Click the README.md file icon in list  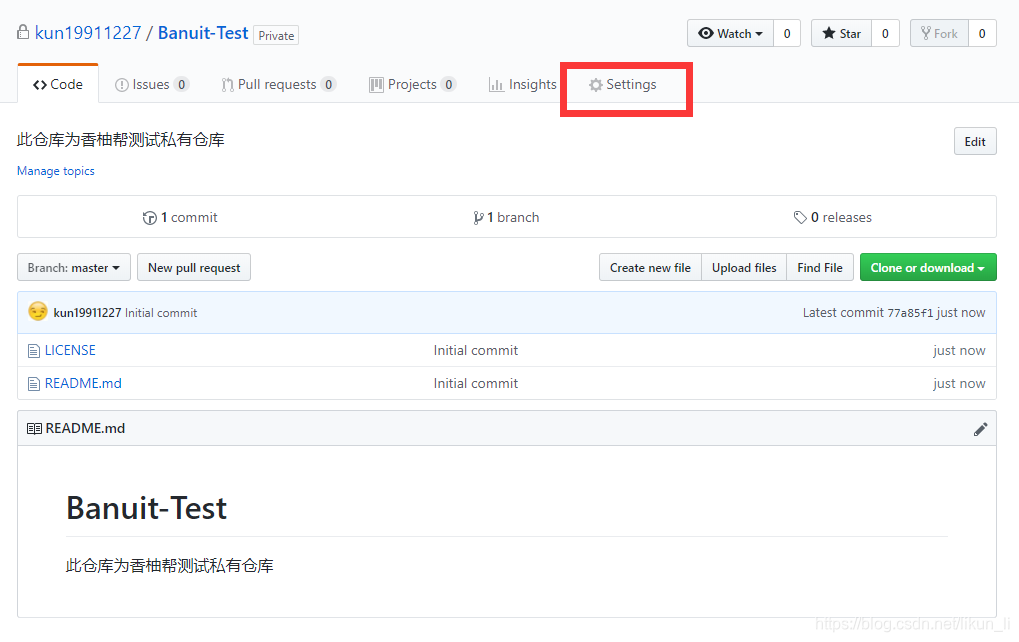pos(34,384)
